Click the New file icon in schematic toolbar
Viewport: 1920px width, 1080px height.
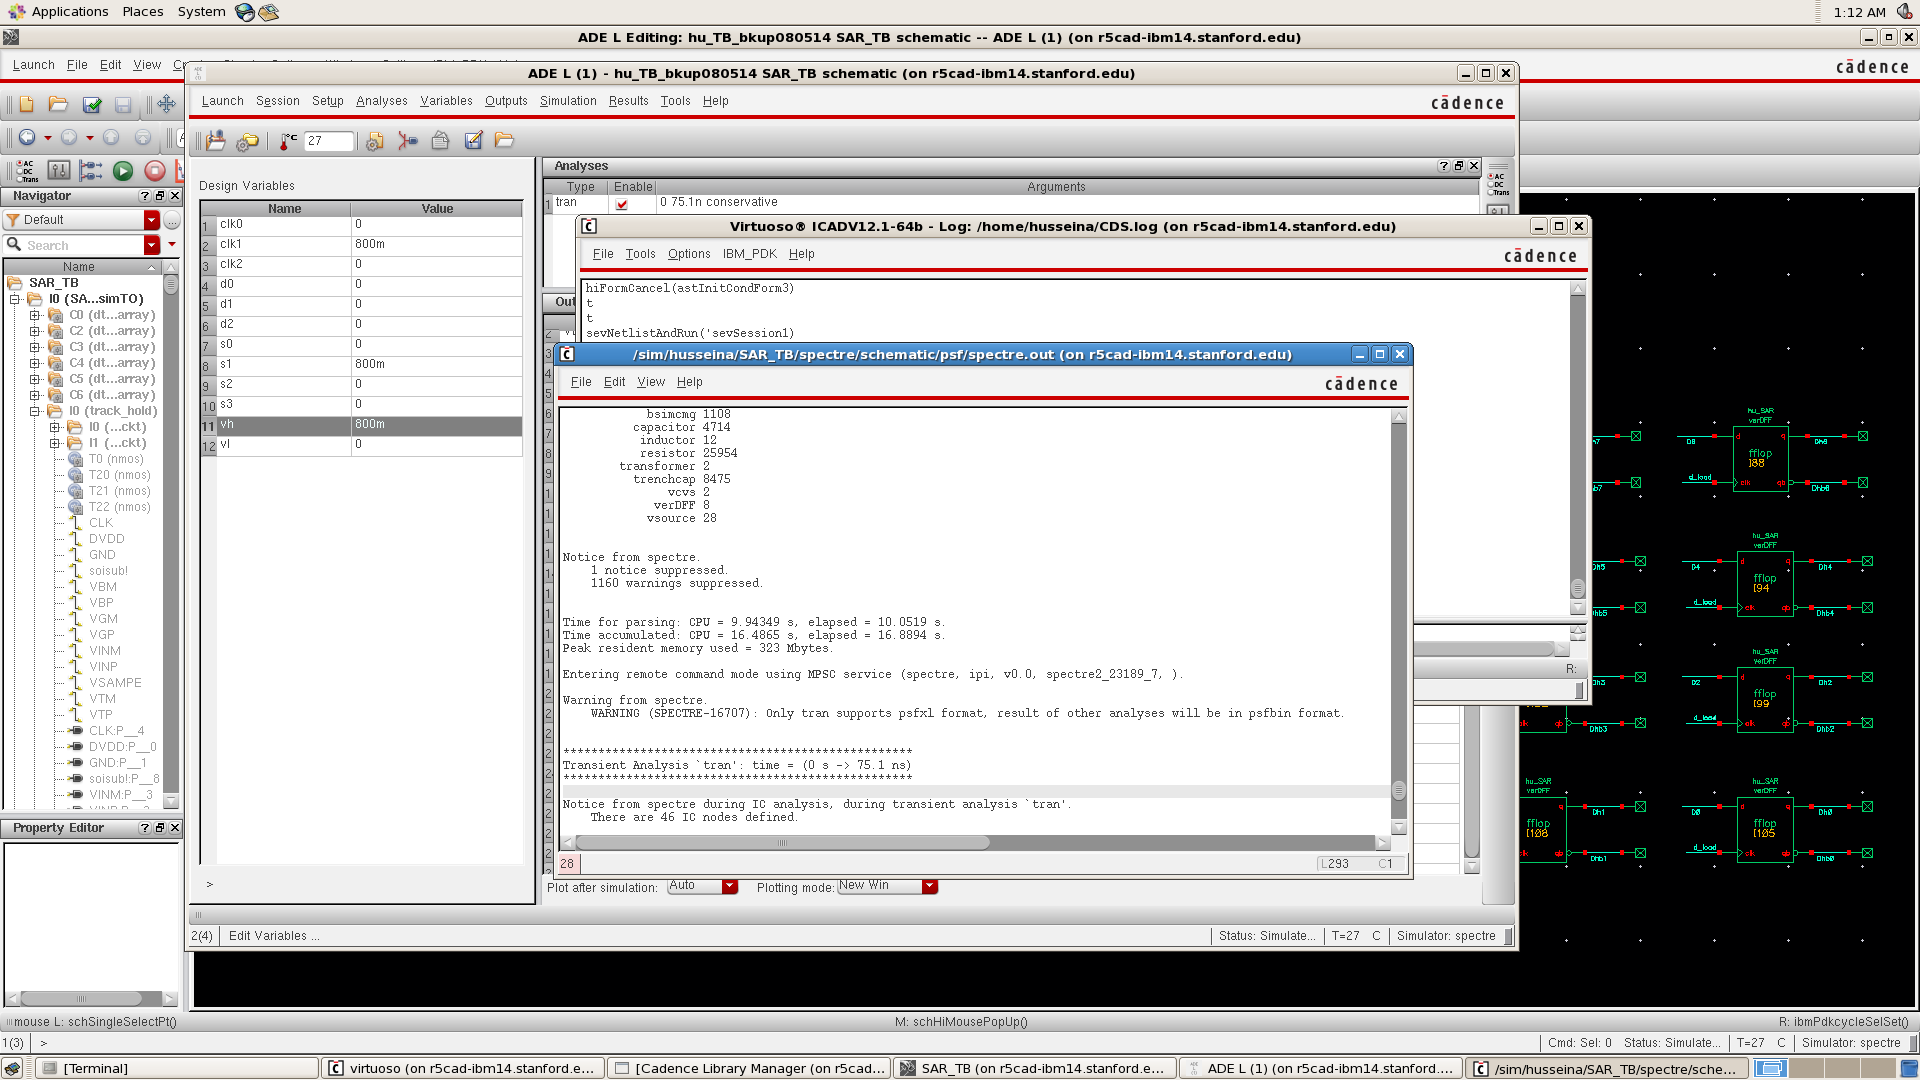pos(27,104)
